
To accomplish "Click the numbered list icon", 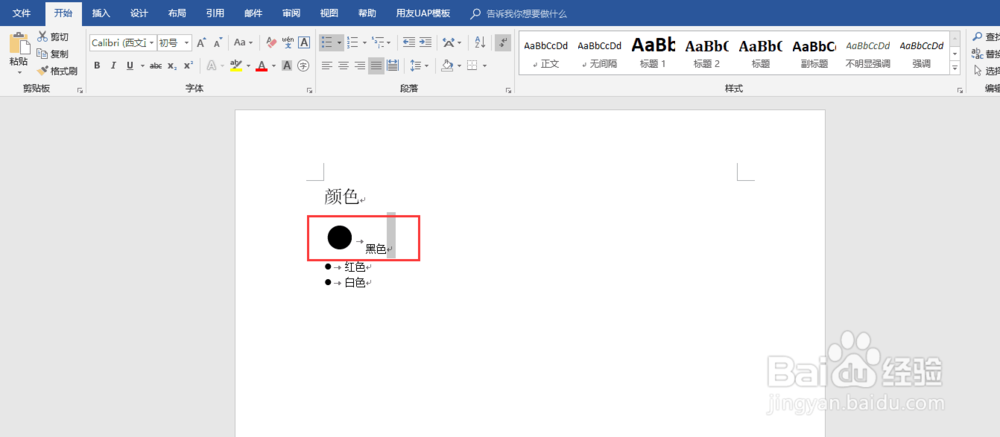I will pos(353,43).
